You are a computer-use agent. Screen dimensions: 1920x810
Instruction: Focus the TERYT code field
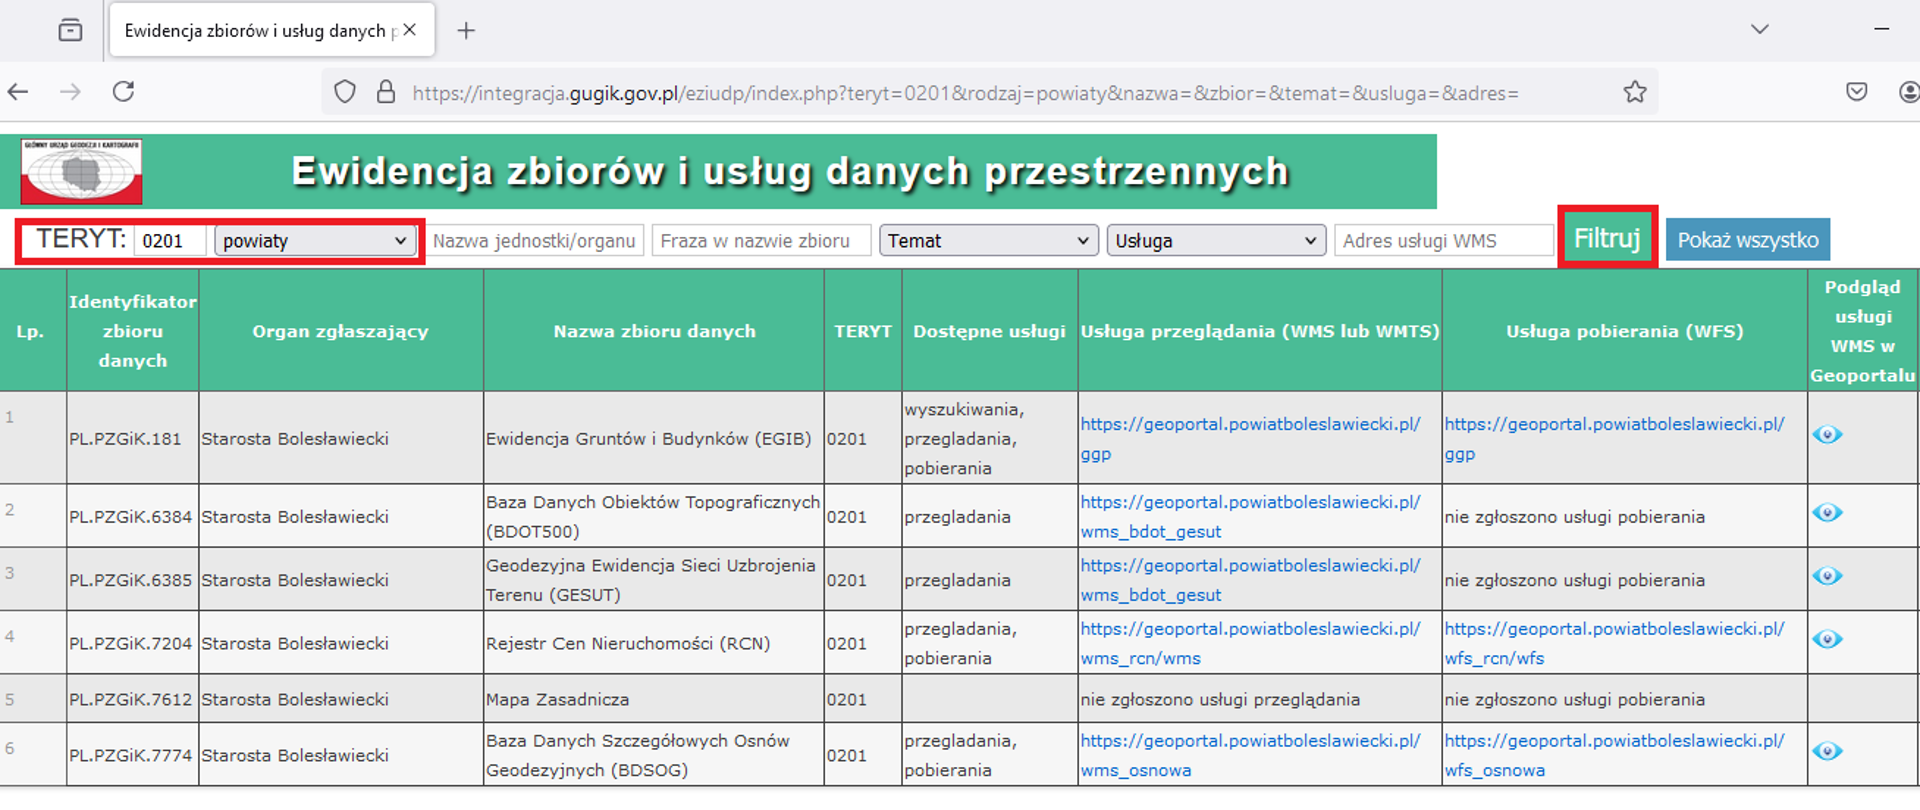170,241
